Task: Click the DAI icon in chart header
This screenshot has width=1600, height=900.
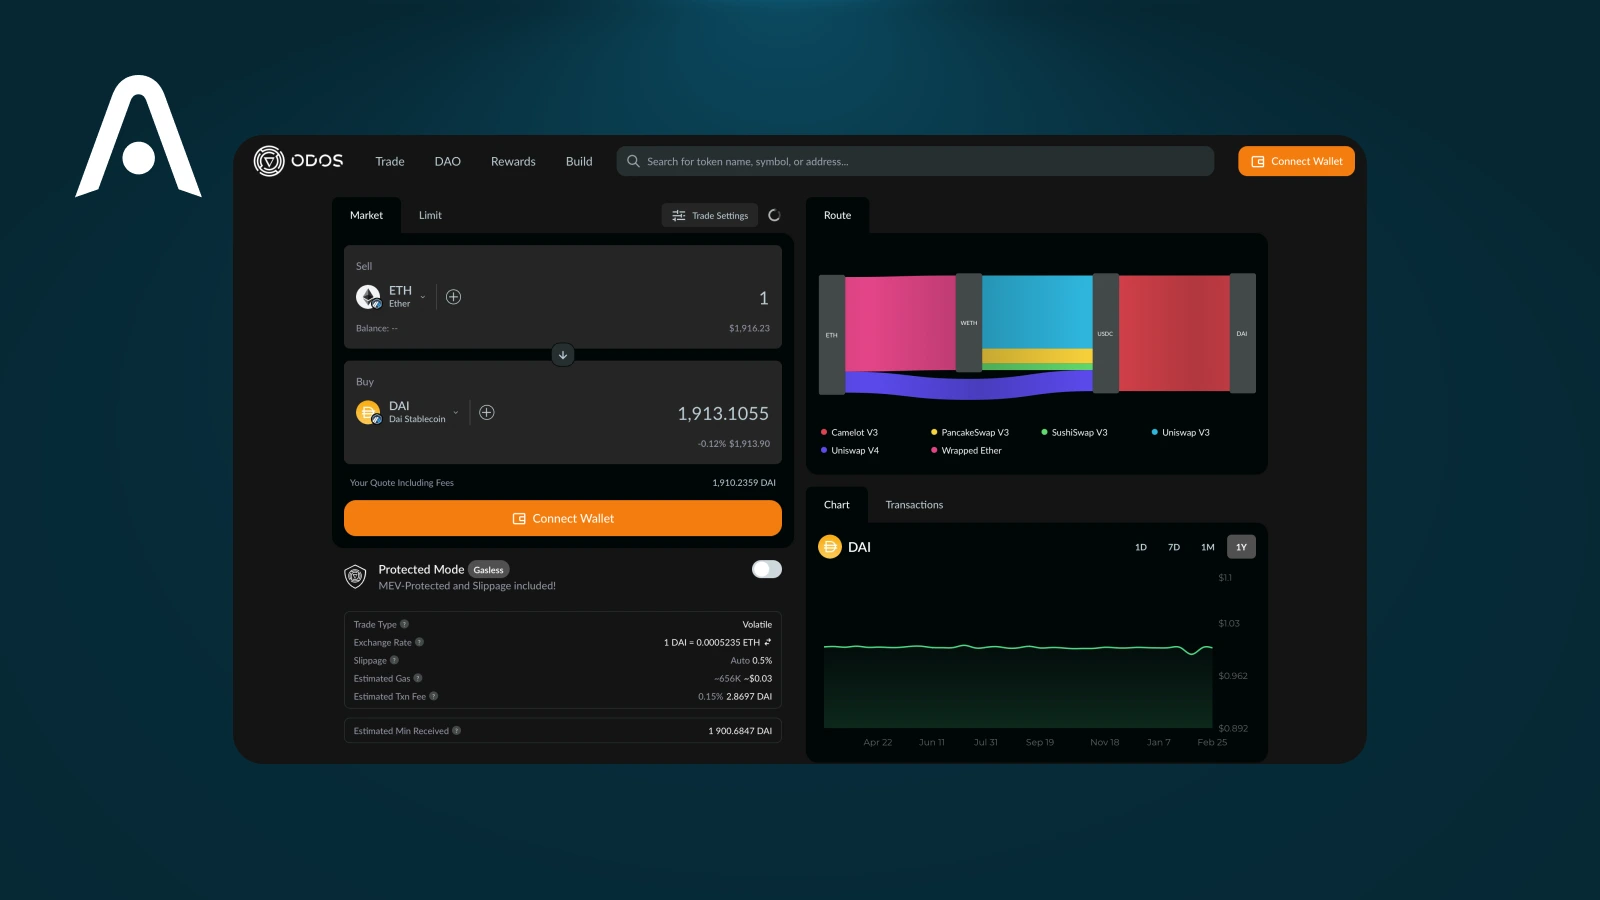Action: (x=830, y=547)
